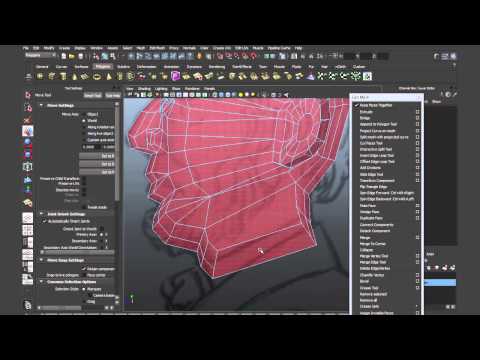Click the Tool Help button

(x=113, y=95)
